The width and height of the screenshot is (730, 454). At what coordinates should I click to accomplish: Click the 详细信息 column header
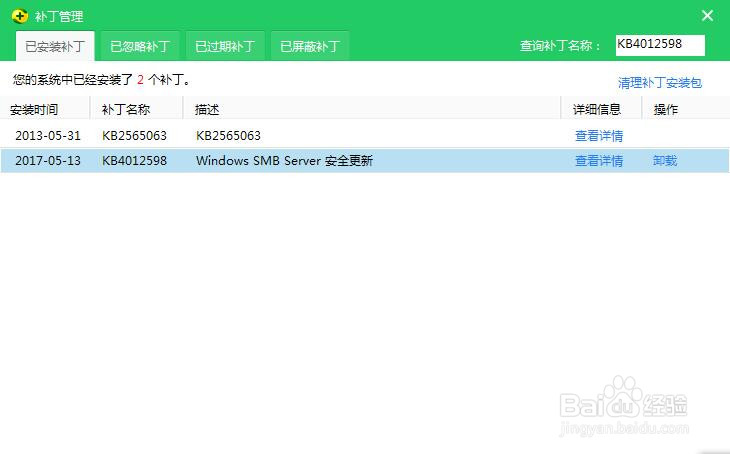pos(597,109)
